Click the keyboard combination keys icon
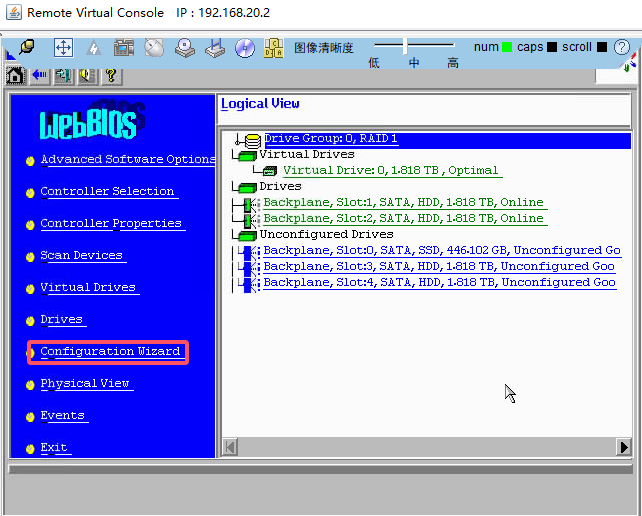Screen dimensions: 642x516 pos(274,48)
